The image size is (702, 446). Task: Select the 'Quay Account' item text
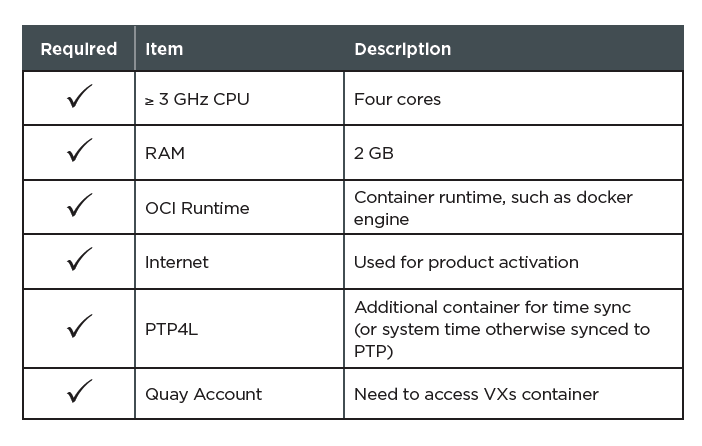click(x=203, y=395)
